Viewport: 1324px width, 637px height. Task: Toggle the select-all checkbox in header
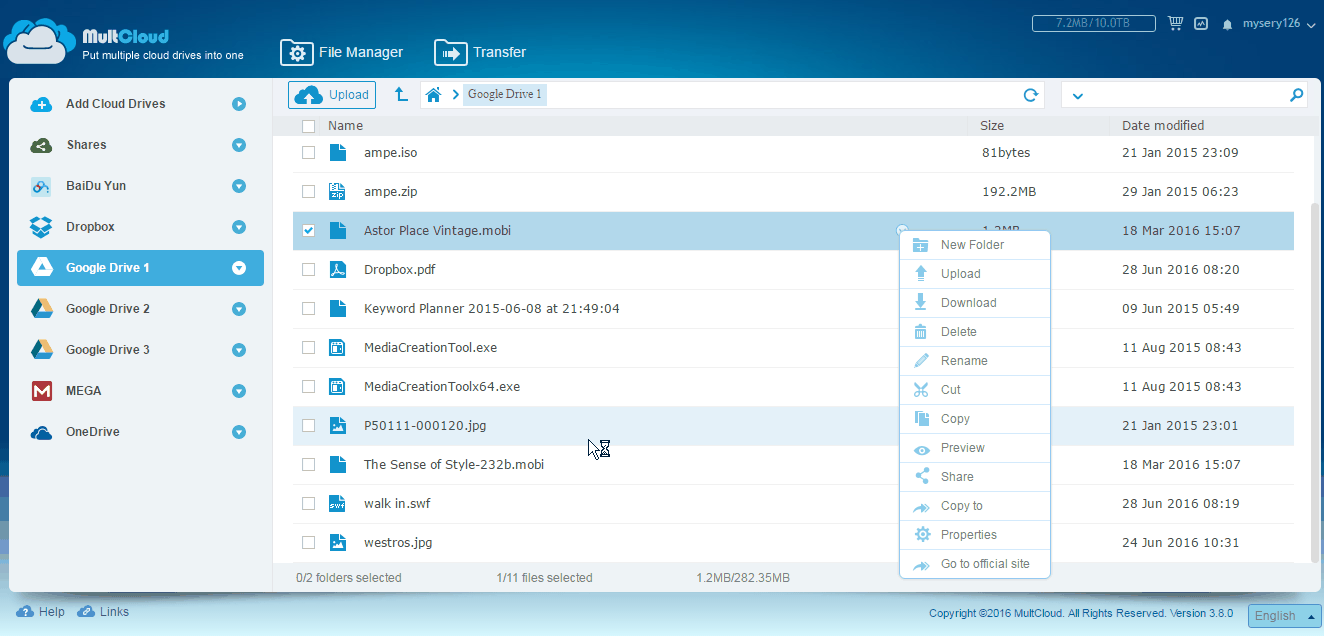309,126
